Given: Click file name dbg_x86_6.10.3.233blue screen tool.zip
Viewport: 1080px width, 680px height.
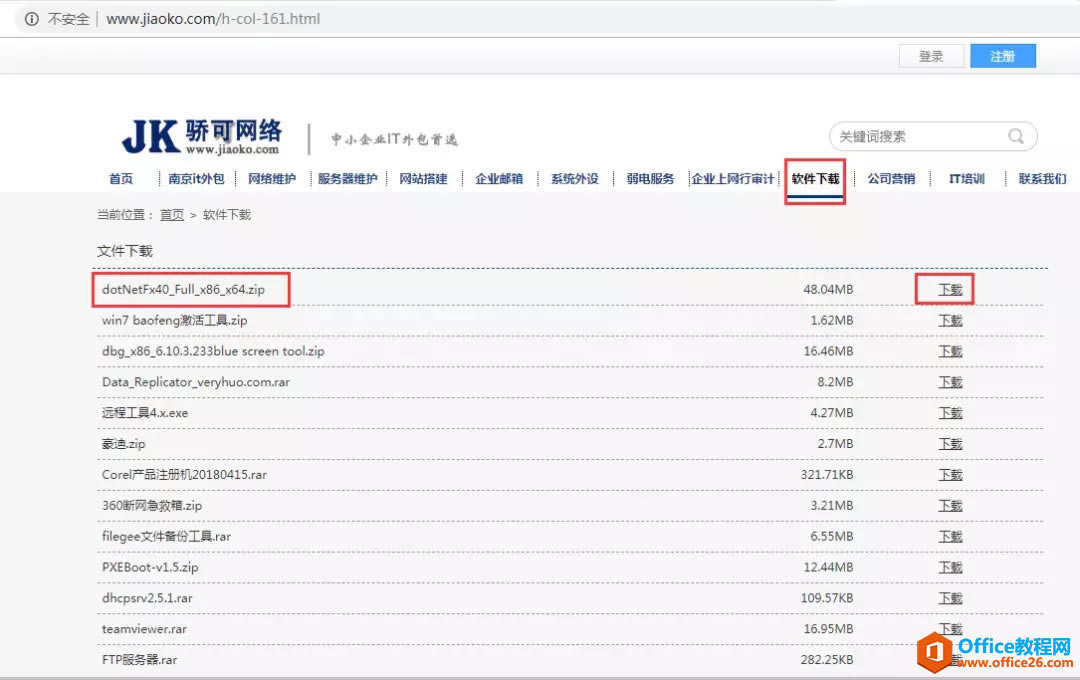Looking at the screenshot, I should (x=213, y=351).
